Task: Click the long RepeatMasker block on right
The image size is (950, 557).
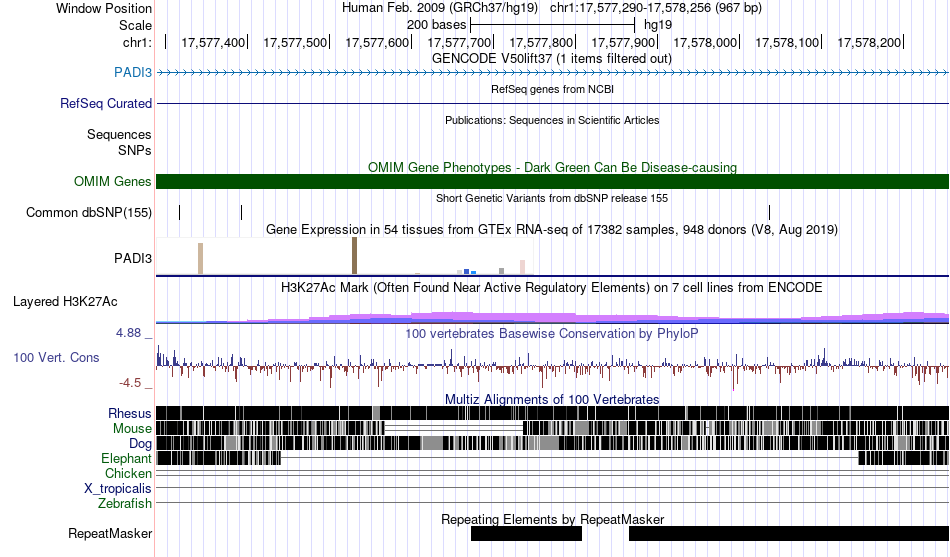Action: 789,533
